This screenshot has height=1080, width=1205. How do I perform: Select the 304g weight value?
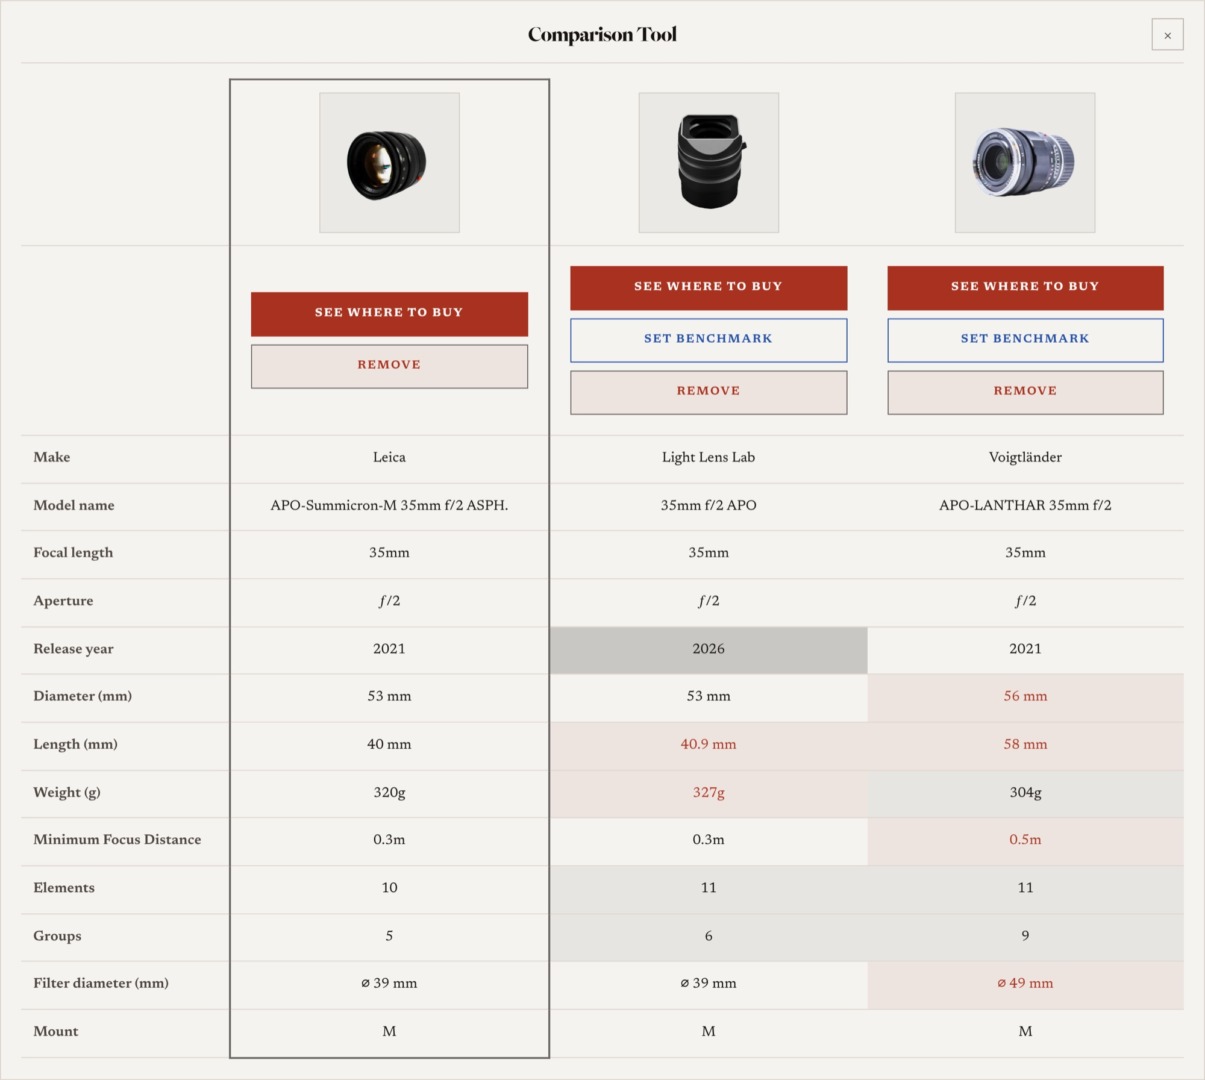(x=1025, y=792)
